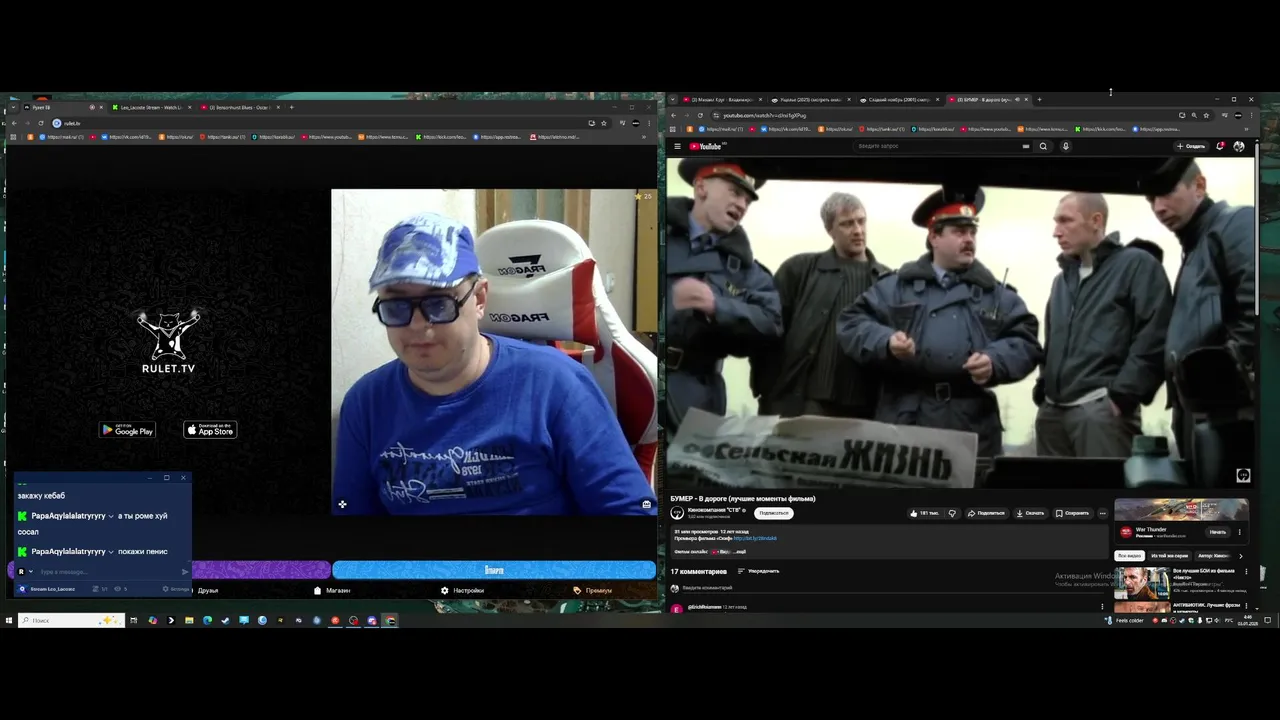Click the RULET.TV cat logo

168,341
